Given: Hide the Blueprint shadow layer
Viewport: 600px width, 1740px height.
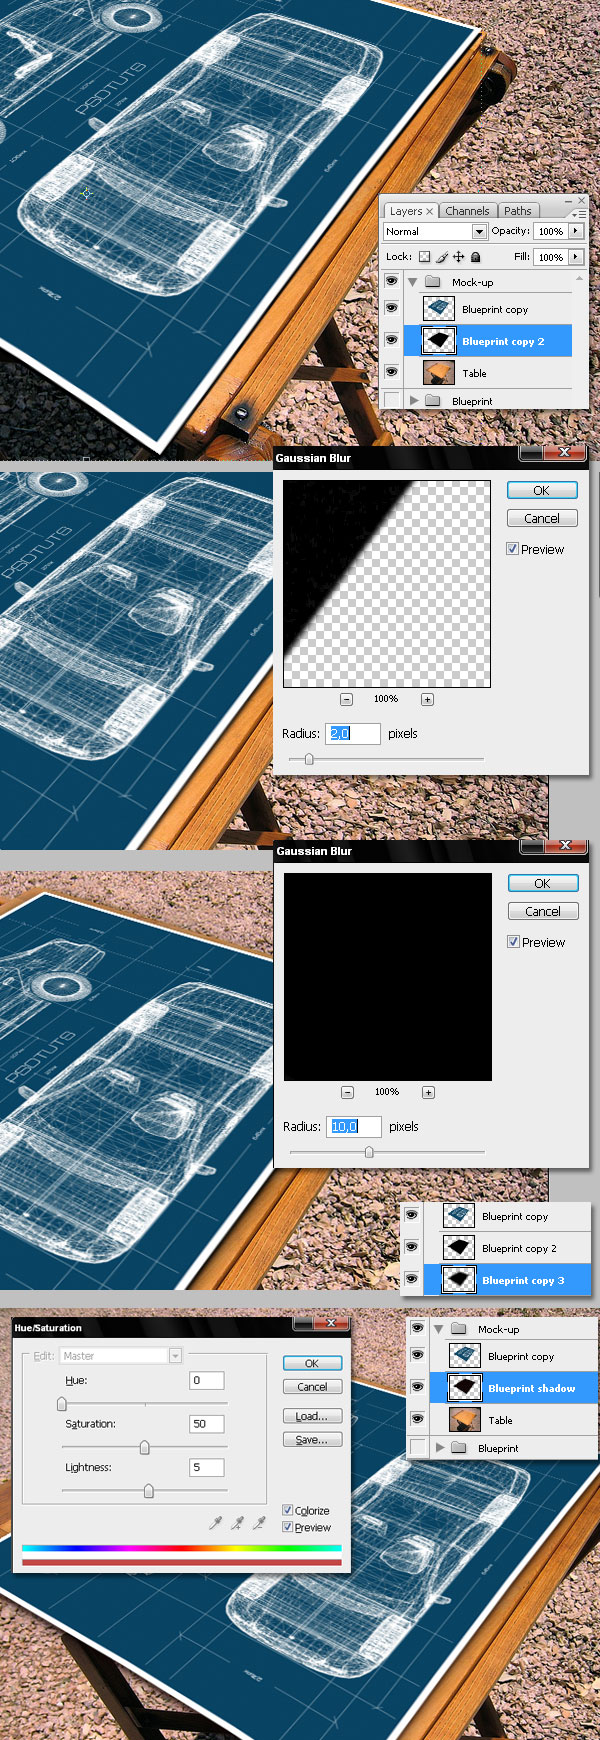Looking at the screenshot, I should coord(418,1387).
